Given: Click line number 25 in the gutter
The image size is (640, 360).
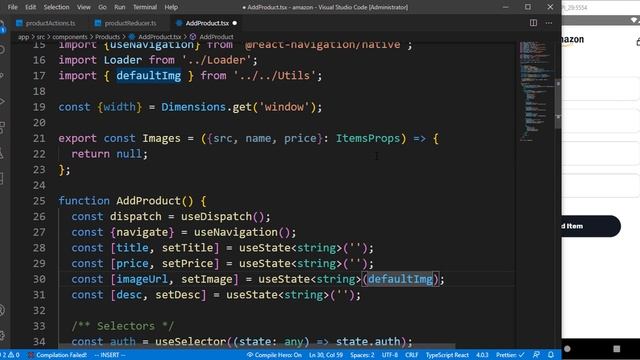Looking at the screenshot, I should [39, 201].
